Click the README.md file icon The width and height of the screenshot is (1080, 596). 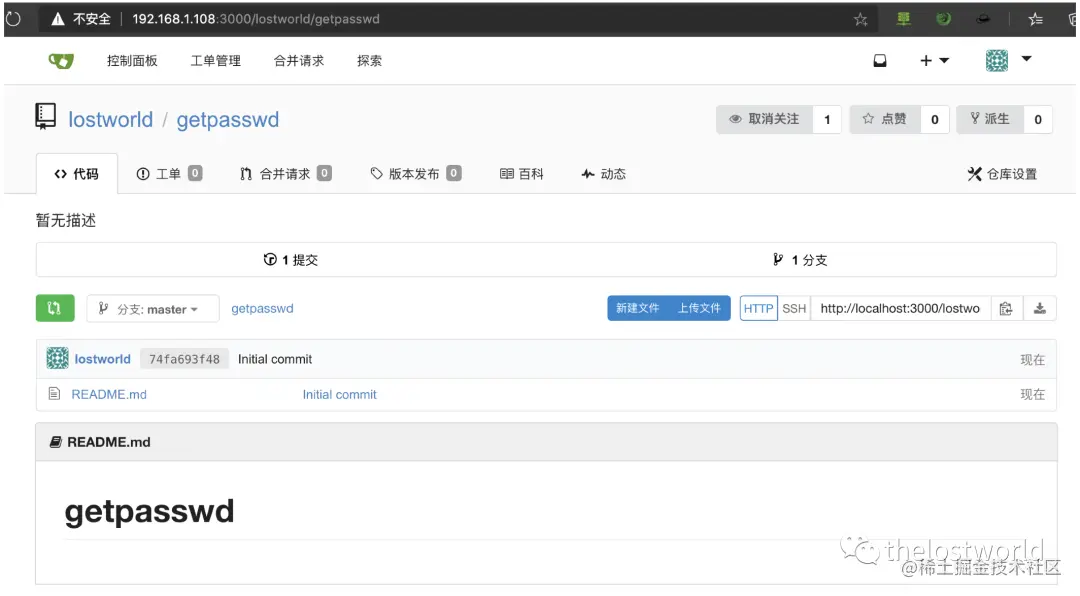pyautogui.click(x=54, y=393)
